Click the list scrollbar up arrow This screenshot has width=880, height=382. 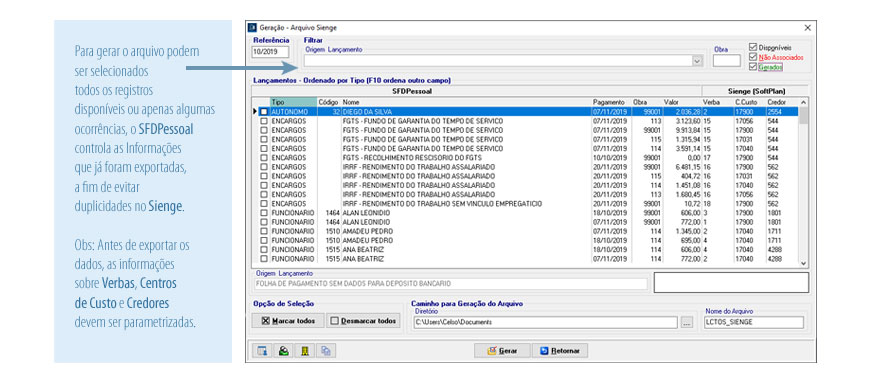click(x=803, y=103)
